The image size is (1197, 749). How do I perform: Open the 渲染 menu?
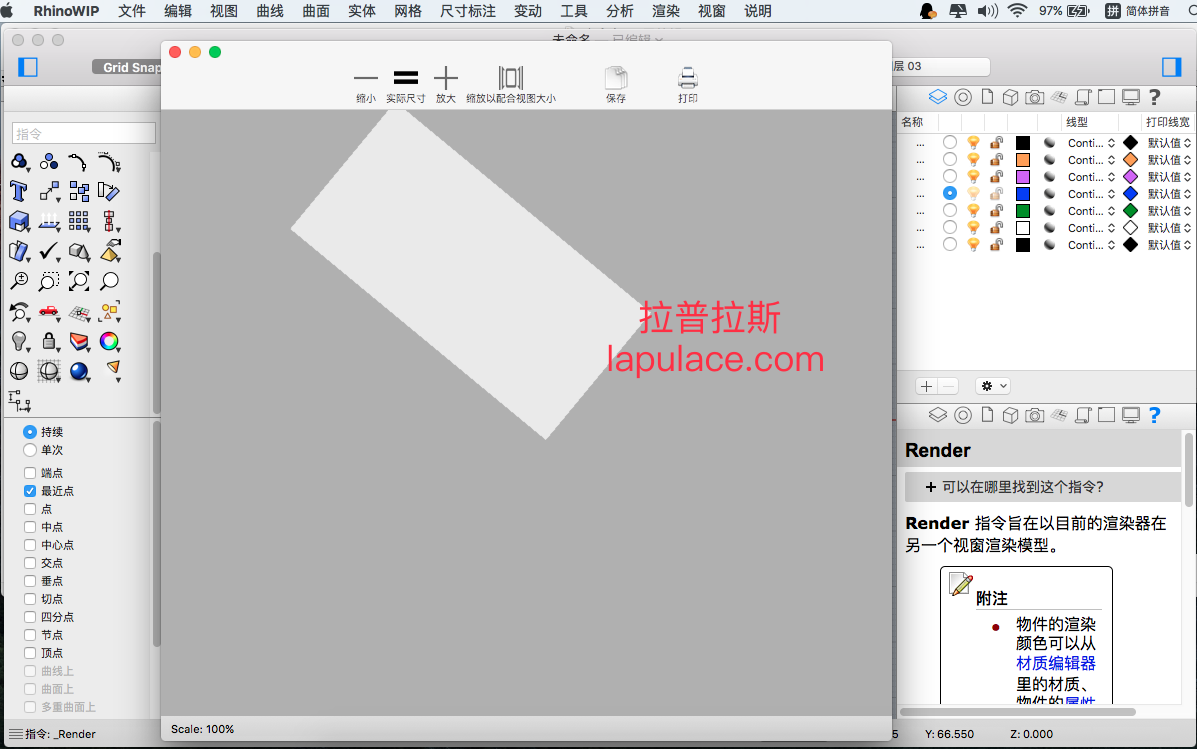click(x=666, y=11)
